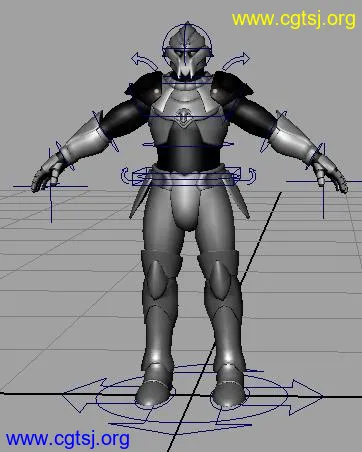The image size is (362, 452).
Task: Select the hip rotate arrow on the waist's left
Action: pyautogui.click(x=125, y=175)
